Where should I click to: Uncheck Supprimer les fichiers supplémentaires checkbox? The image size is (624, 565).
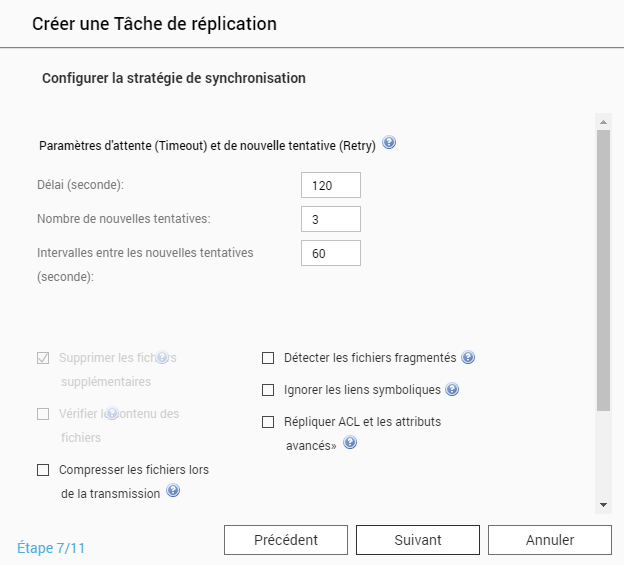coord(43,358)
